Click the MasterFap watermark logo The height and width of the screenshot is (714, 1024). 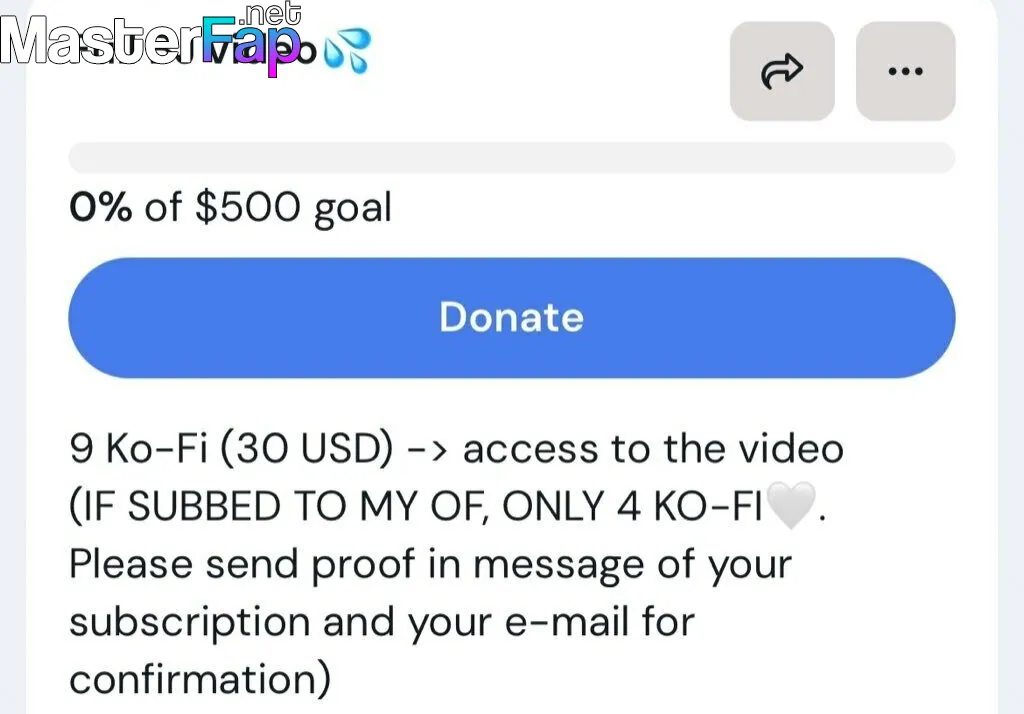click(152, 39)
